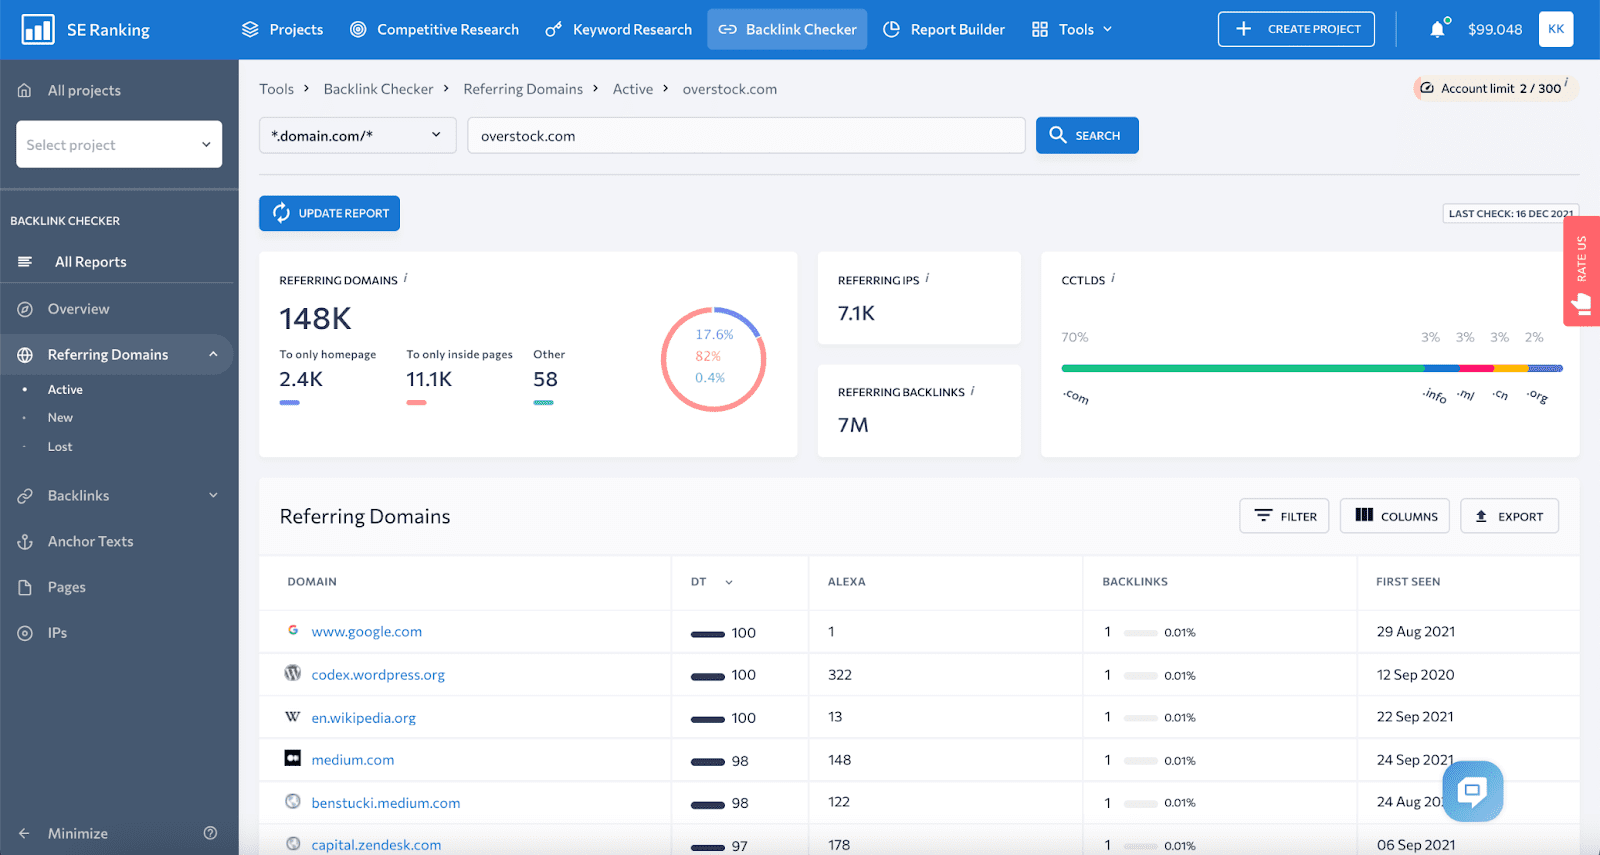
Task: Open the benstucki.medium.com domain link
Action: tap(386, 803)
